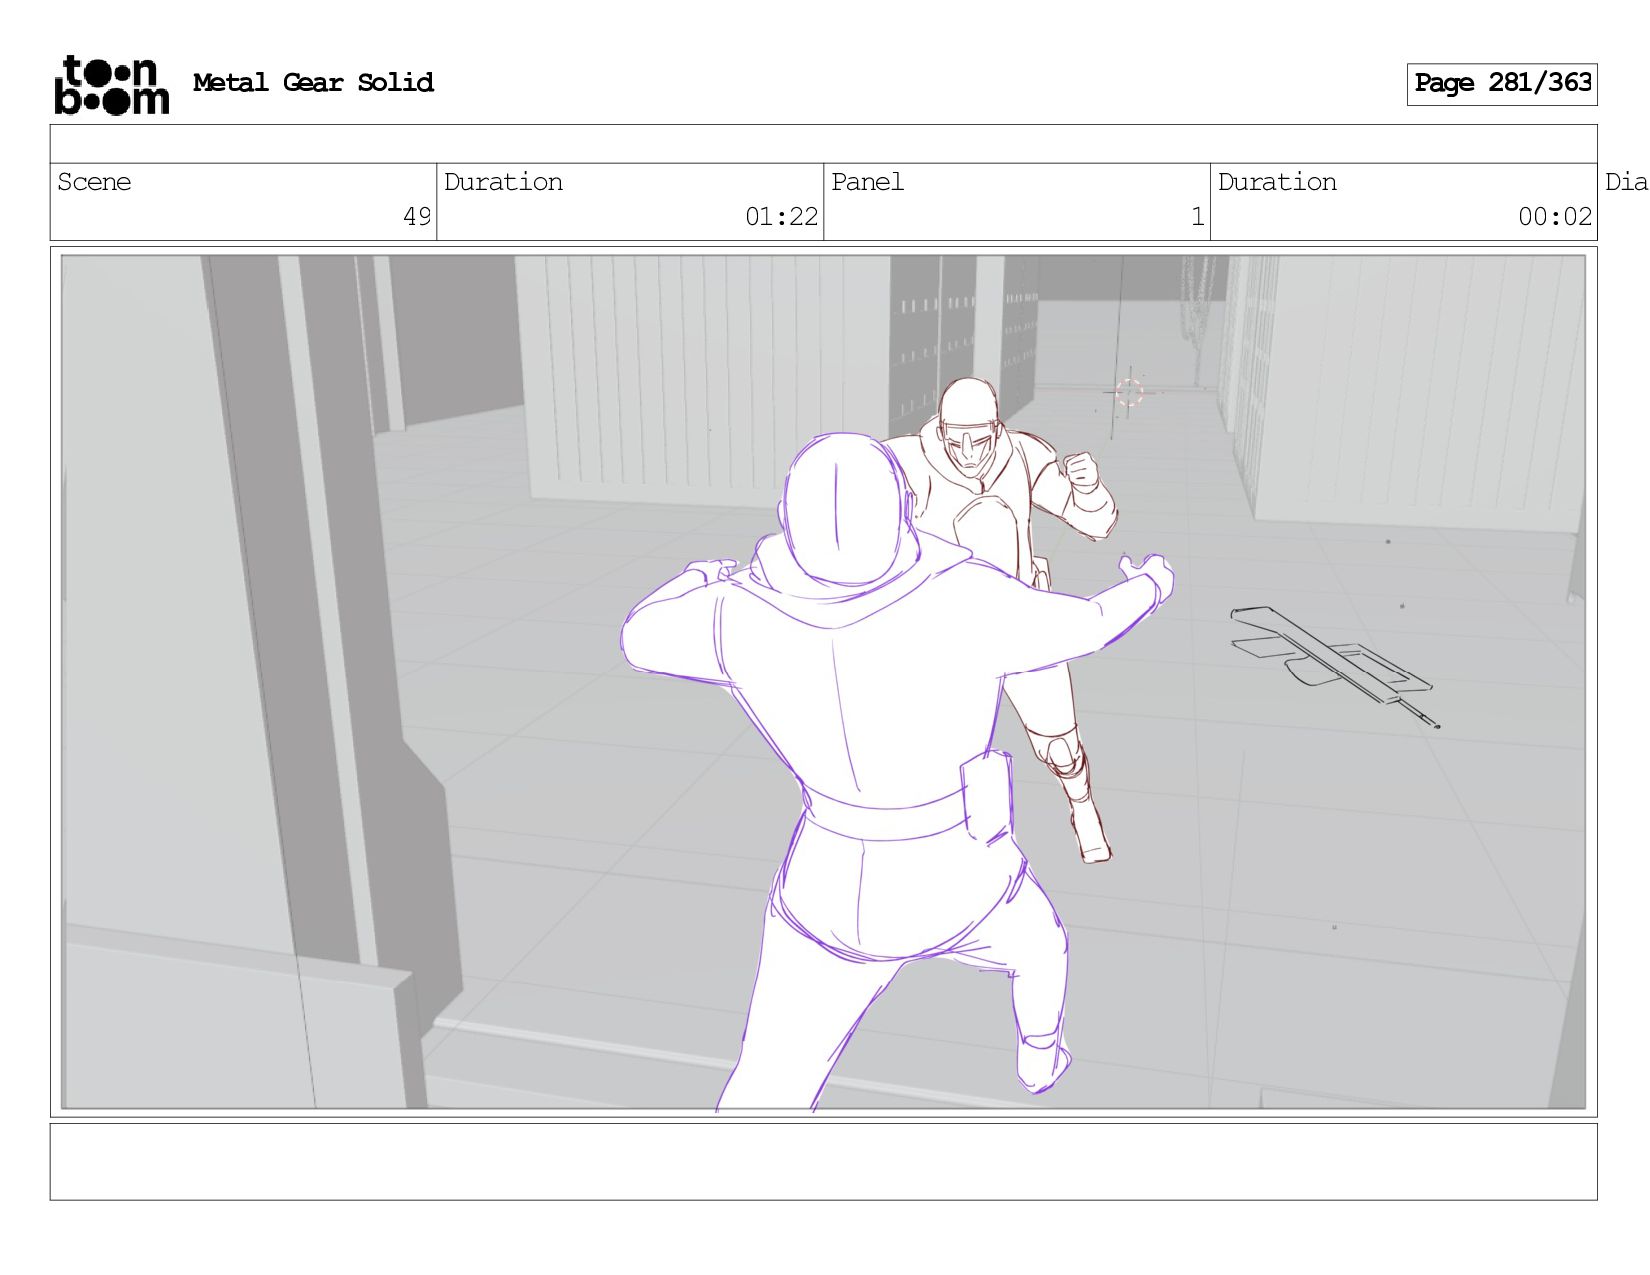Click the 'Panel' label

click(x=867, y=182)
